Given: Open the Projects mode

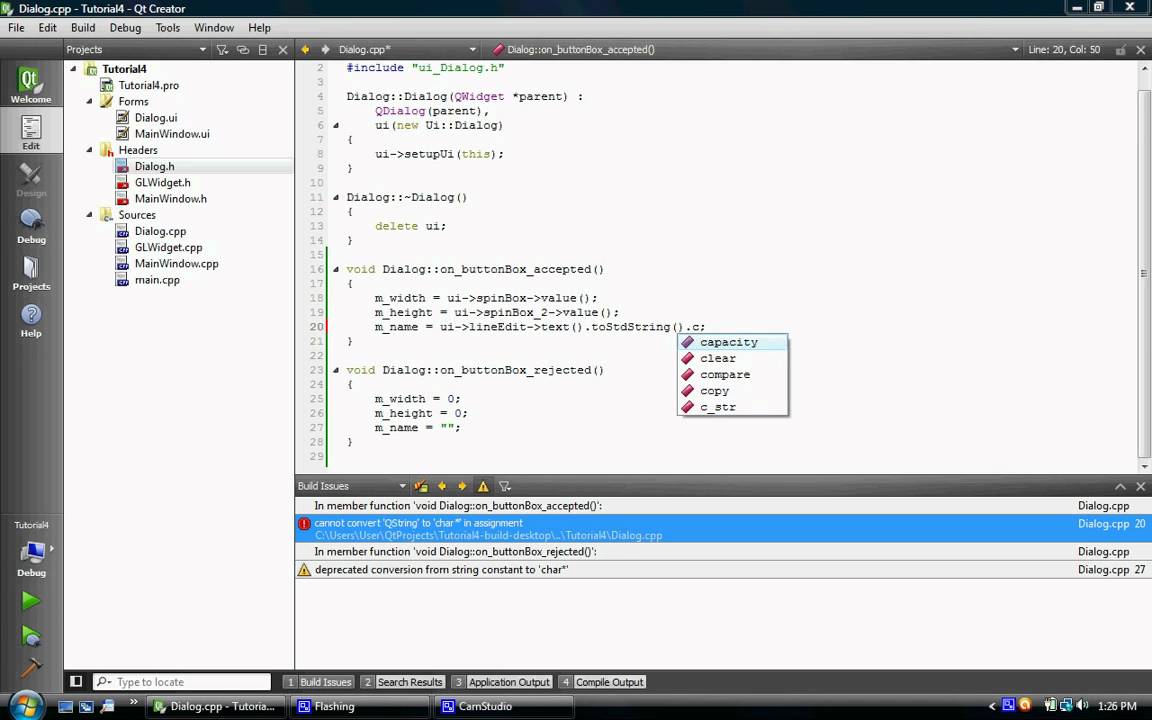Looking at the screenshot, I should coord(31,273).
